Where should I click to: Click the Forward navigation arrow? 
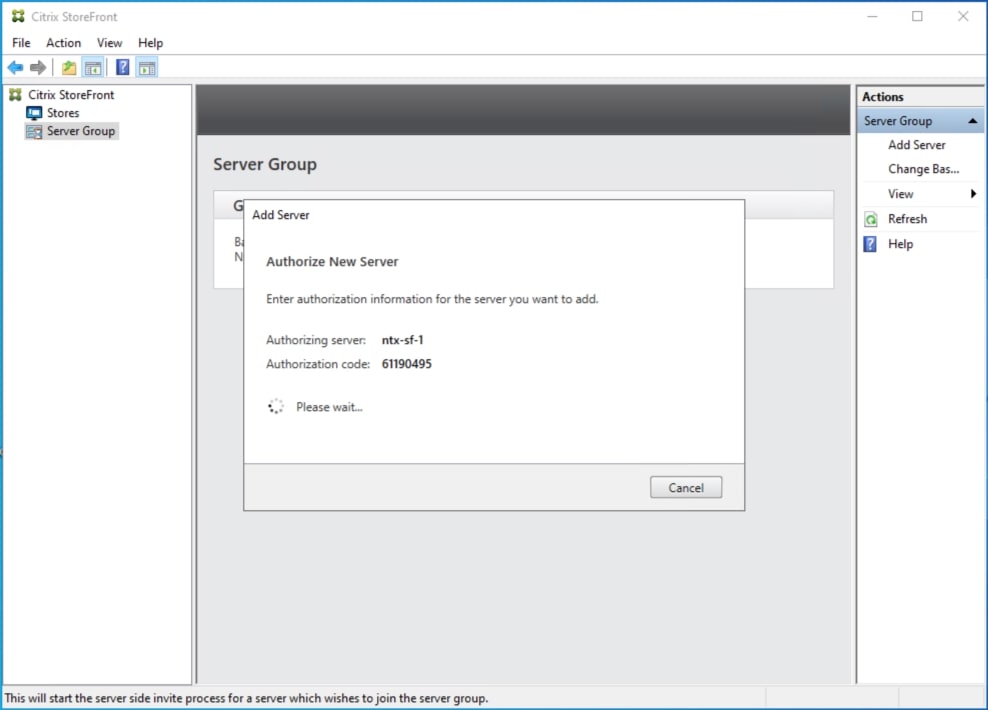(x=38, y=67)
